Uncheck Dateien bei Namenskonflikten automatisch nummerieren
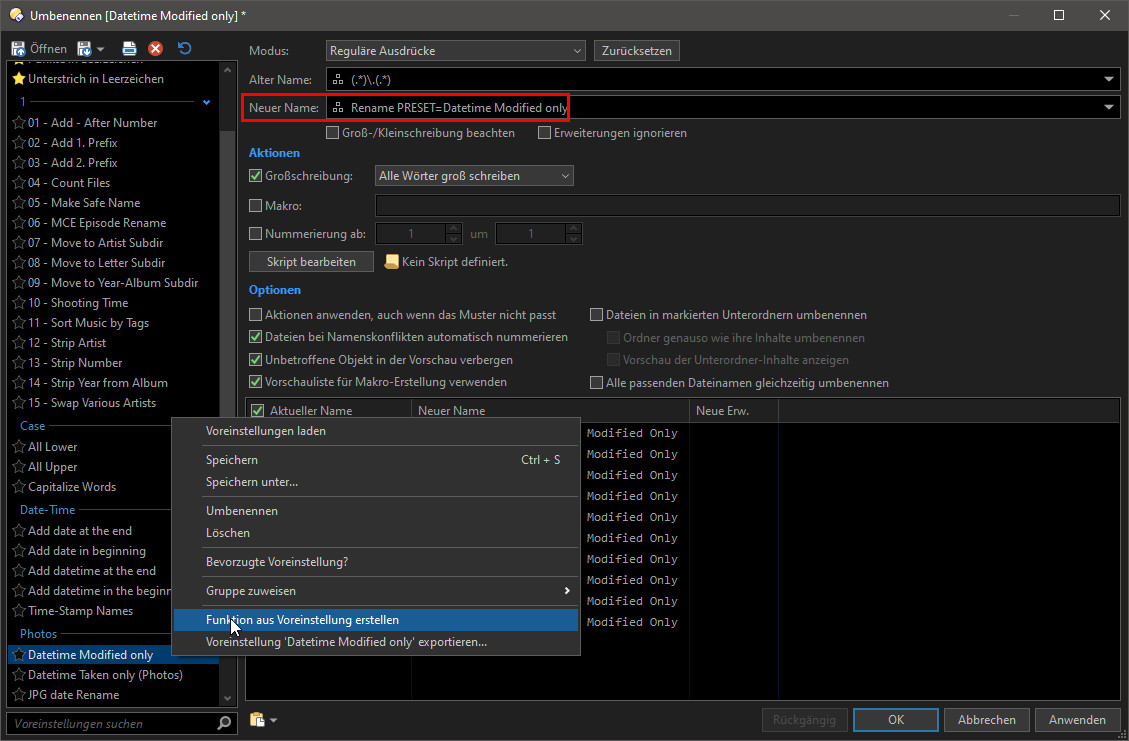 tap(255, 337)
